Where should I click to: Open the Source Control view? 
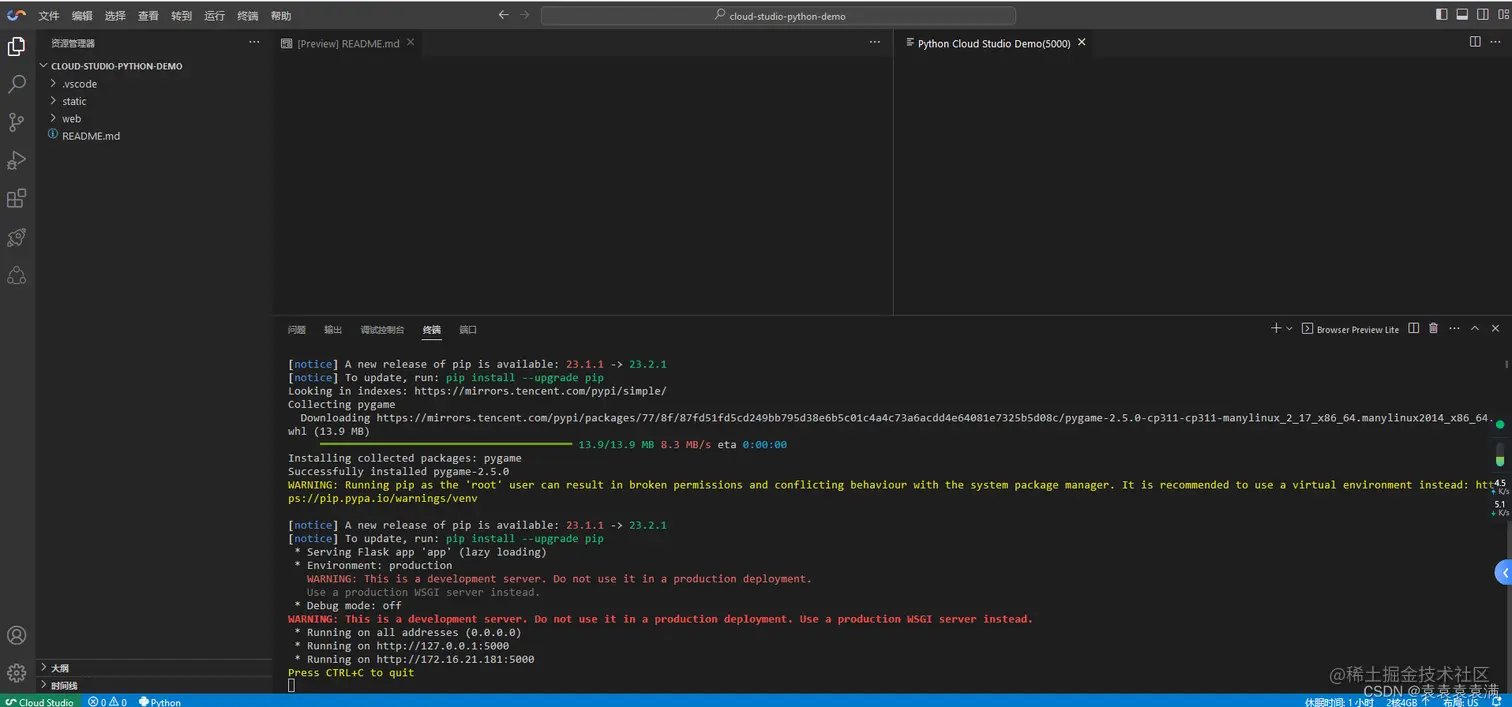16,122
